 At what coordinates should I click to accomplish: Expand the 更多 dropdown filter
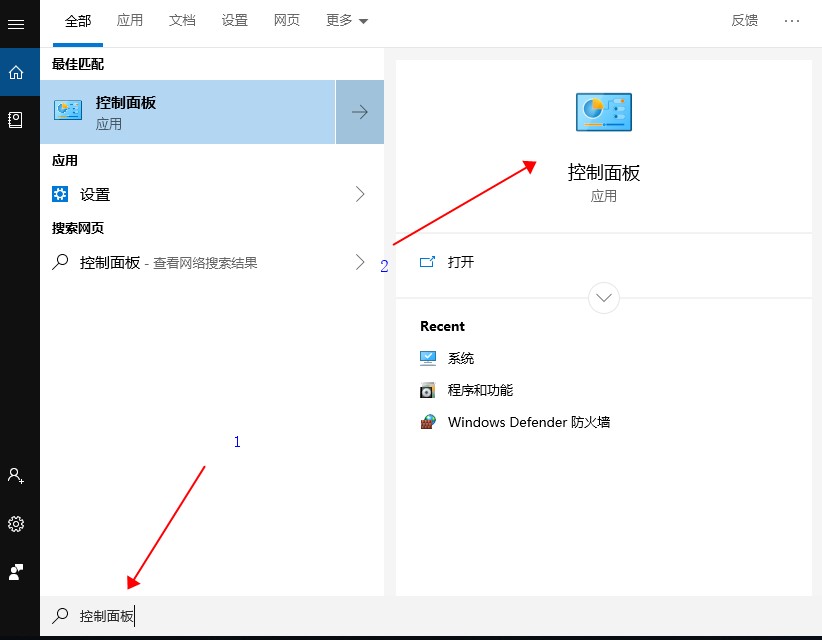[x=347, y=21]
